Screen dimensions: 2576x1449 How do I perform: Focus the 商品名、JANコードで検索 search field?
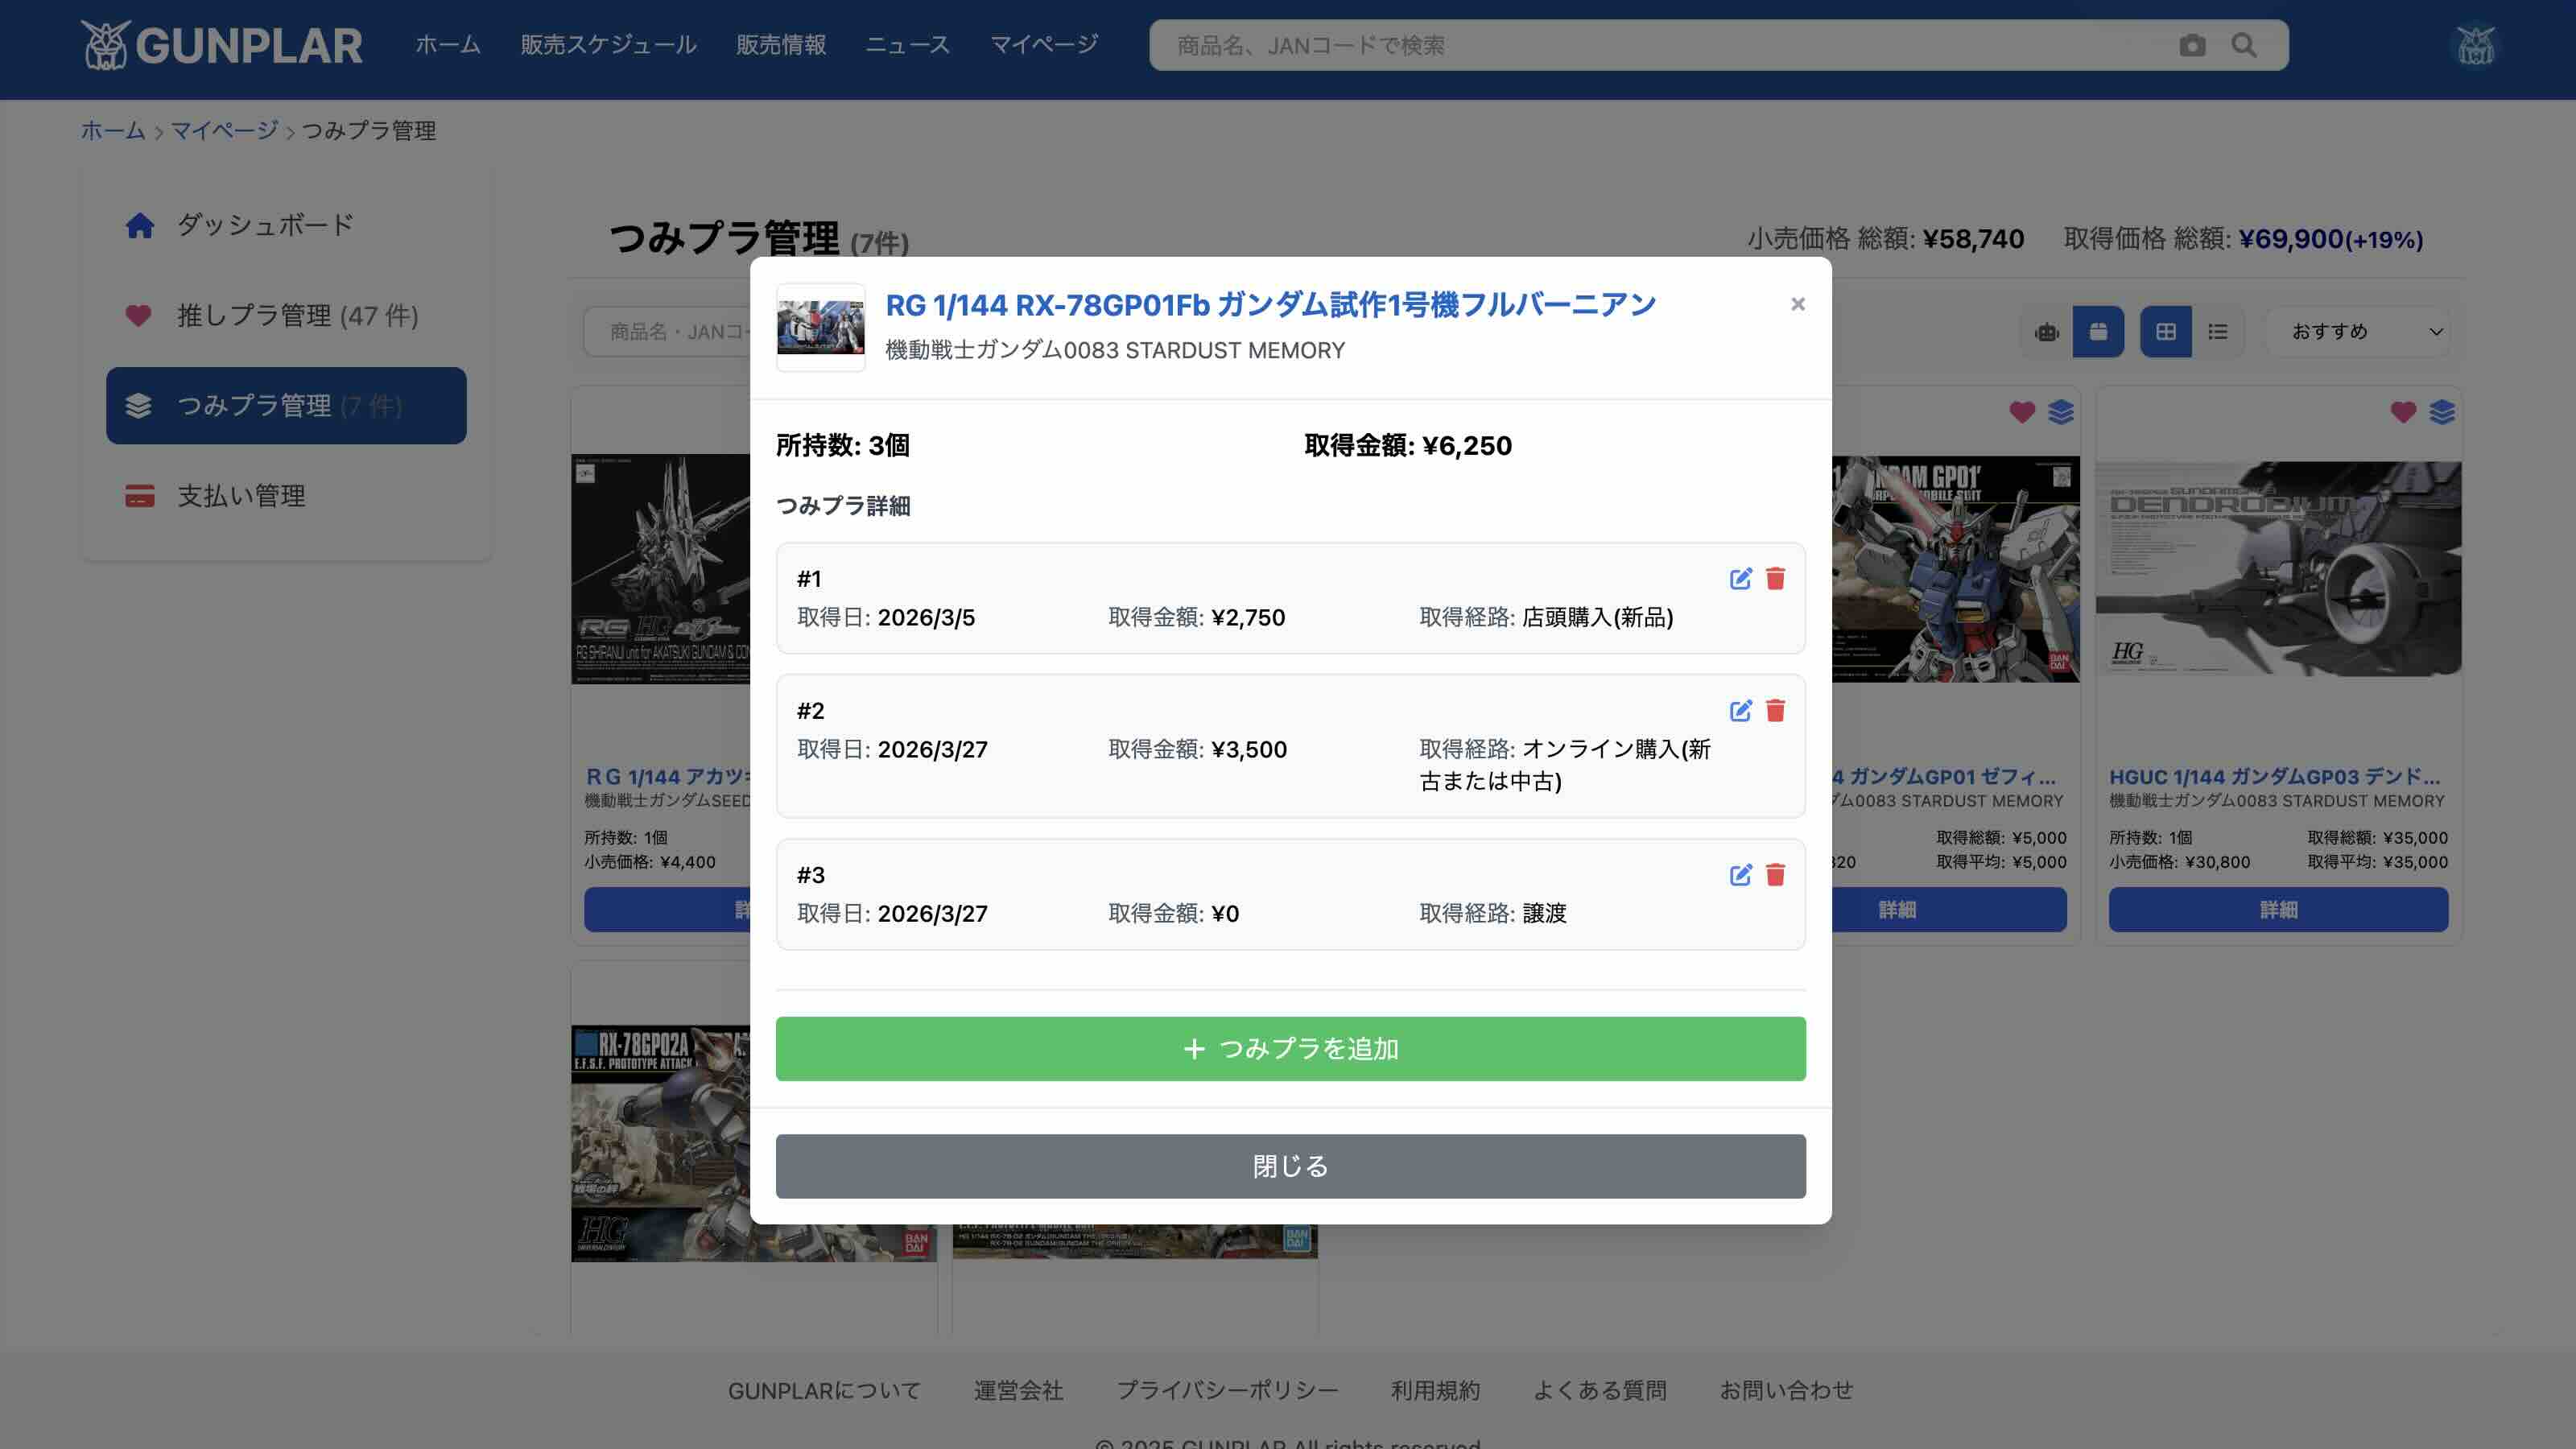1660,45
